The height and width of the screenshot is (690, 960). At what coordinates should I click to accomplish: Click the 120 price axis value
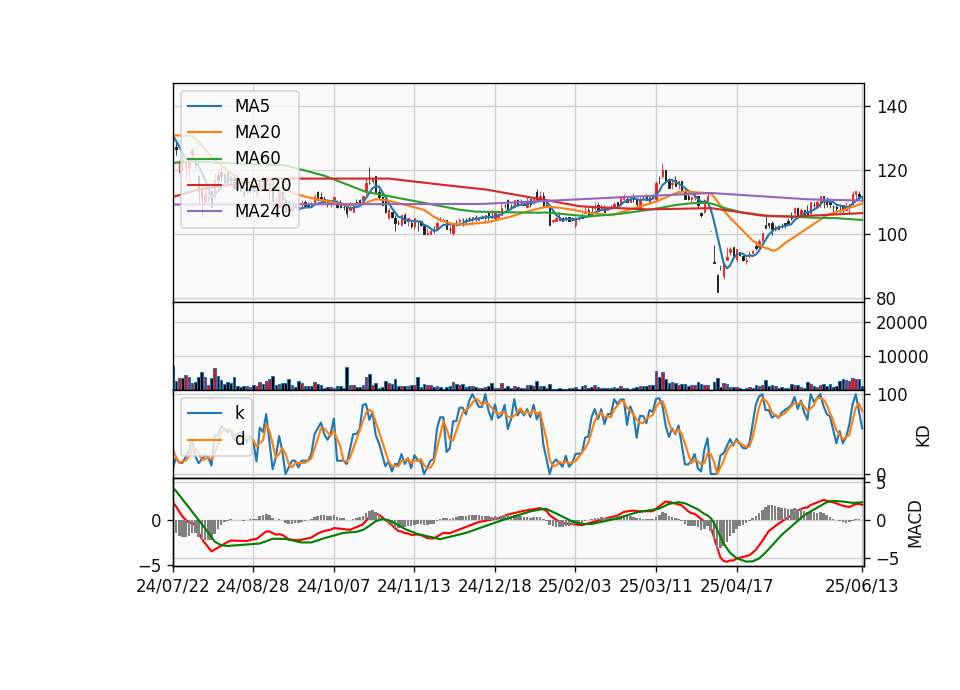[892, 171]
